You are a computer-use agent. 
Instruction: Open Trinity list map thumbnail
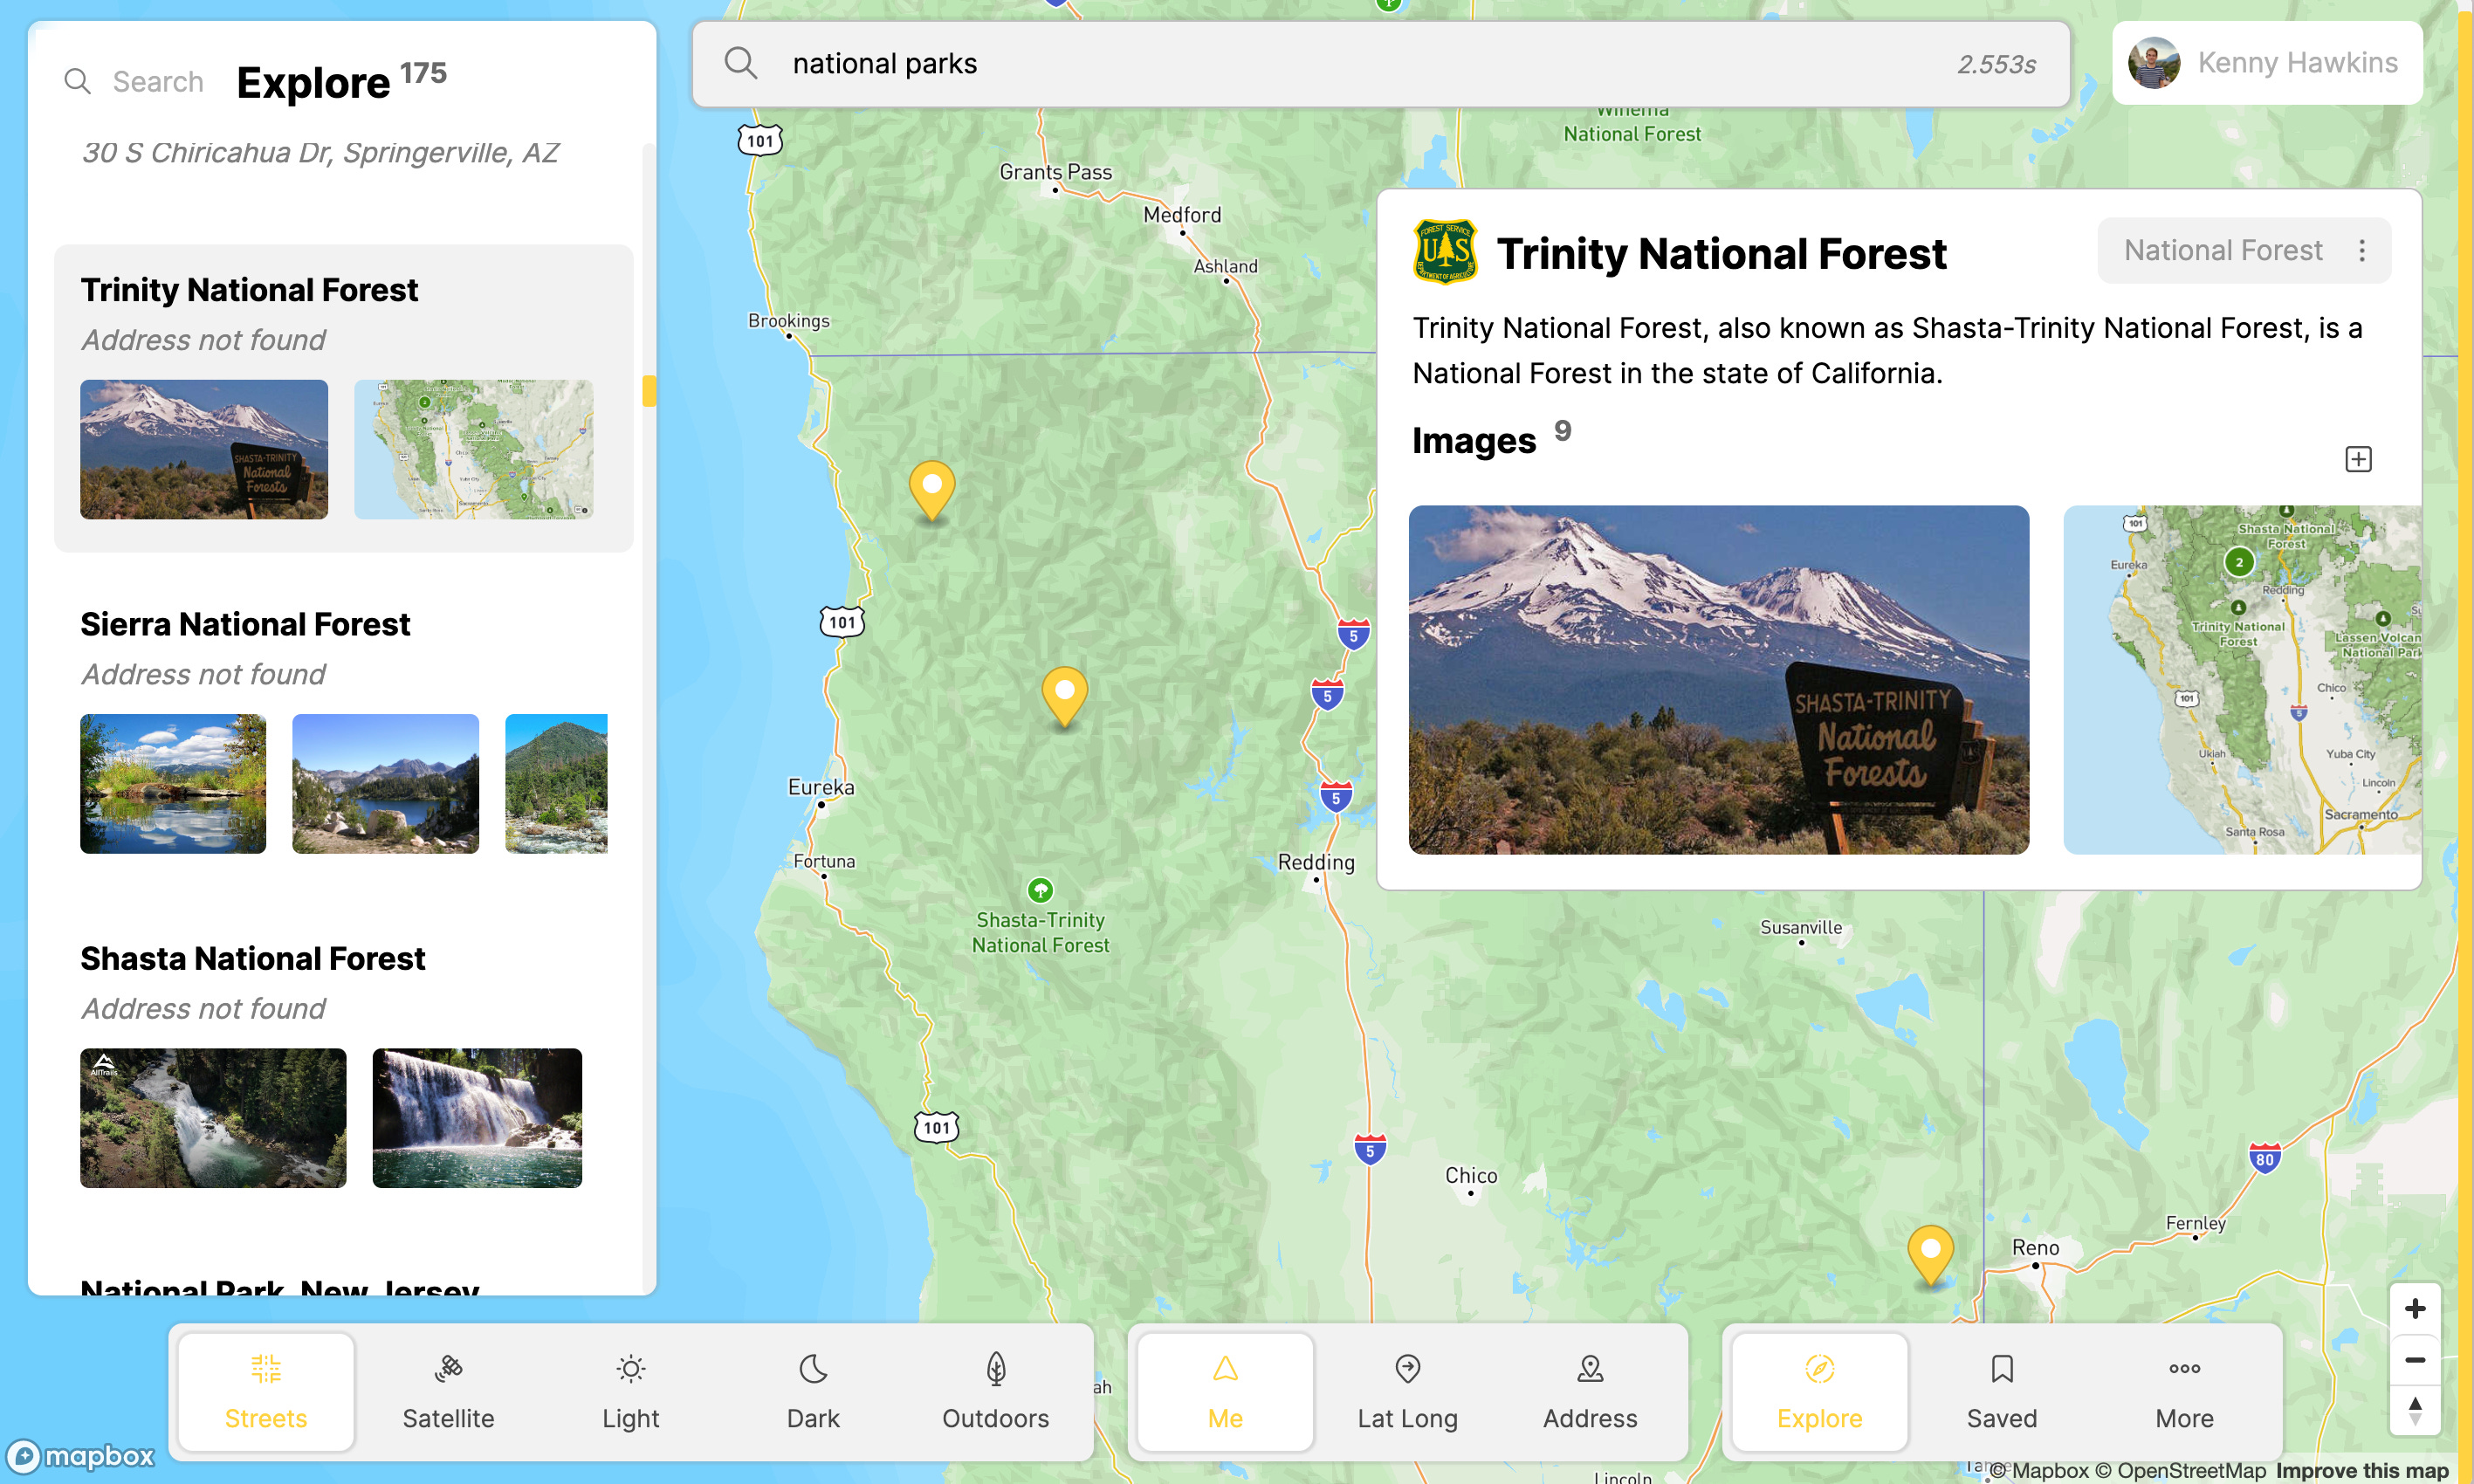(x=474, y=449)
